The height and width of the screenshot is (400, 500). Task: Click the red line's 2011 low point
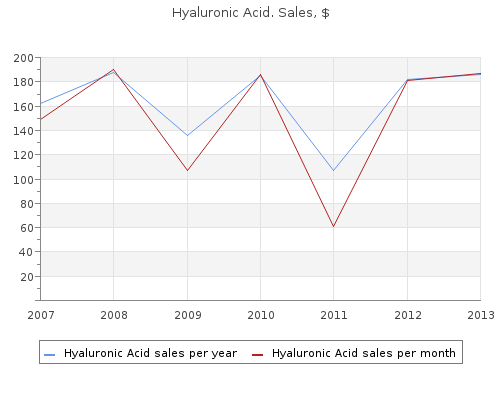334,227
